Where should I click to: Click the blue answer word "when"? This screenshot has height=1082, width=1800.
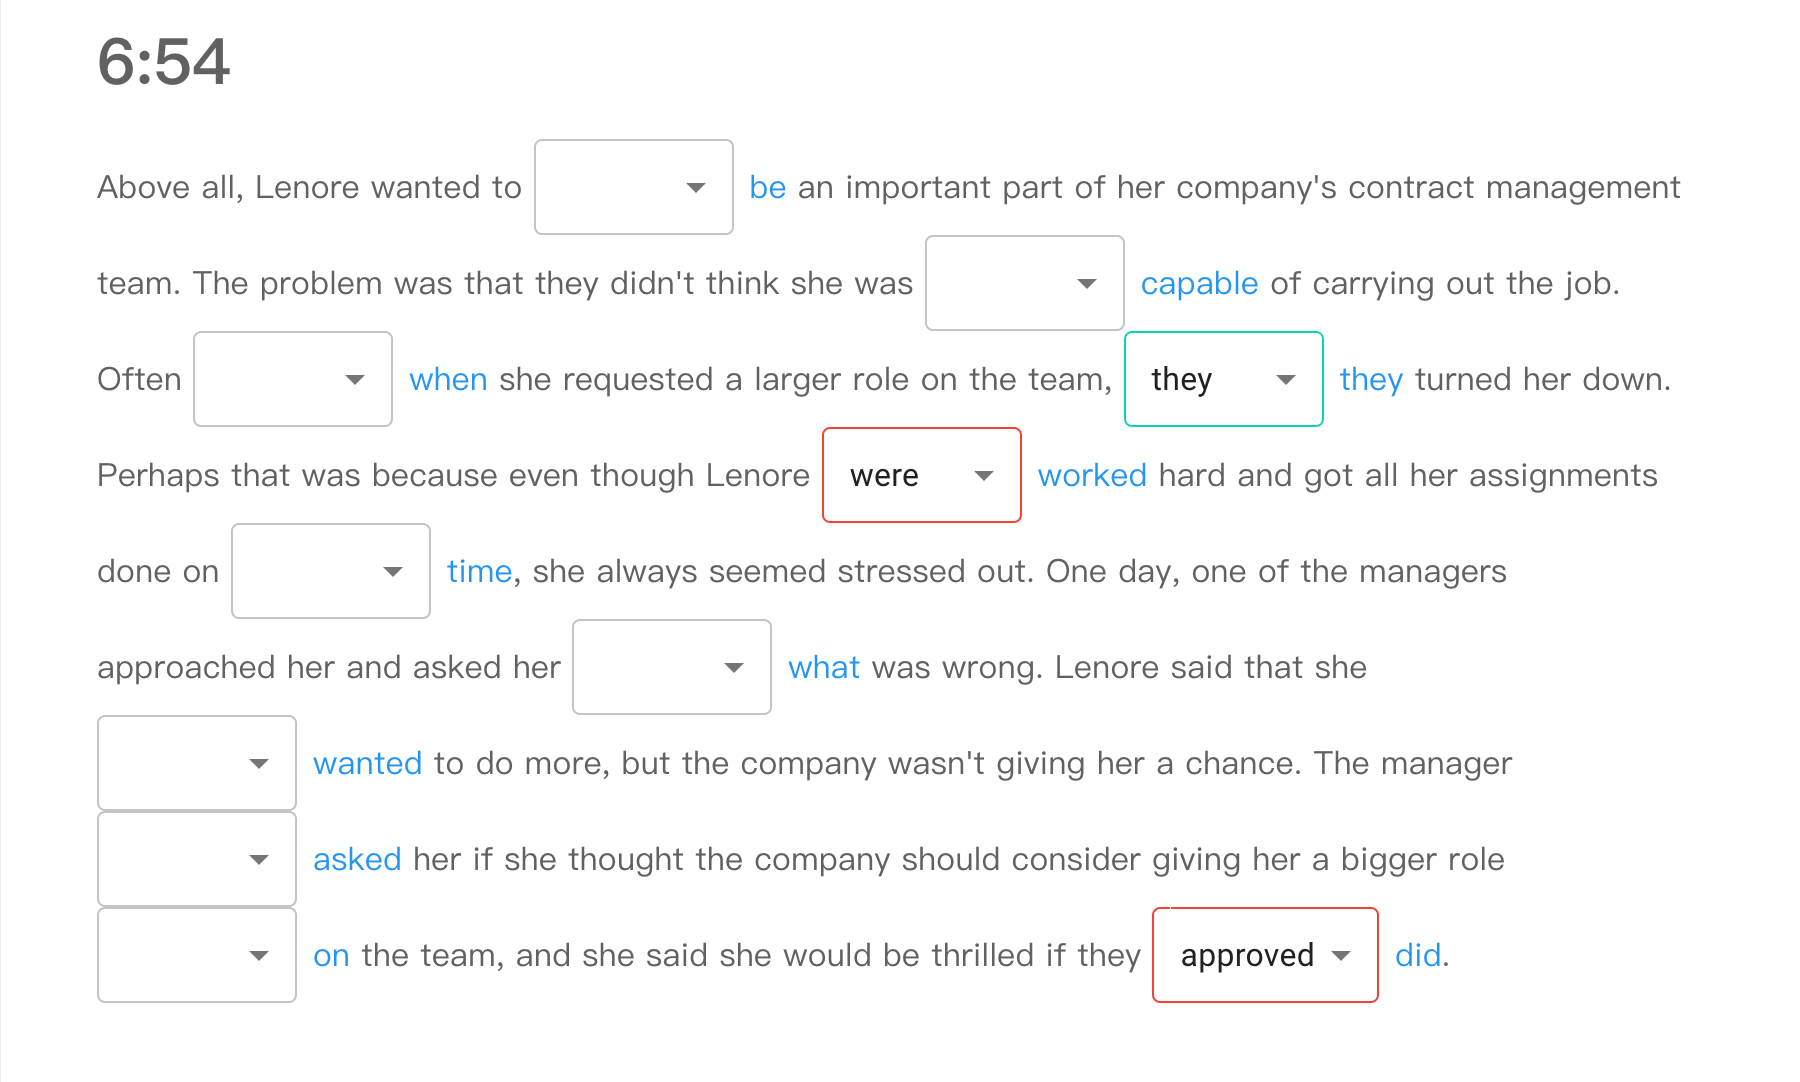pyautogui.click(x=448, y=380)
